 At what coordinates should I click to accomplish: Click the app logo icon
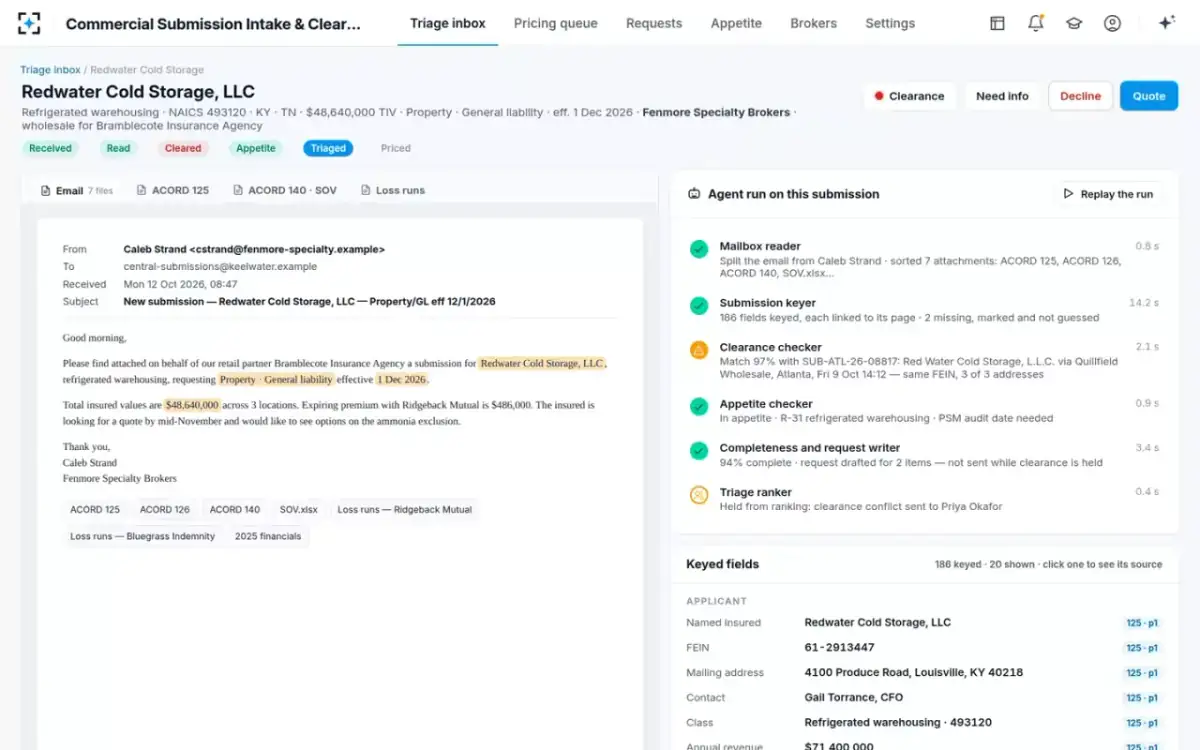click(29, 23)
